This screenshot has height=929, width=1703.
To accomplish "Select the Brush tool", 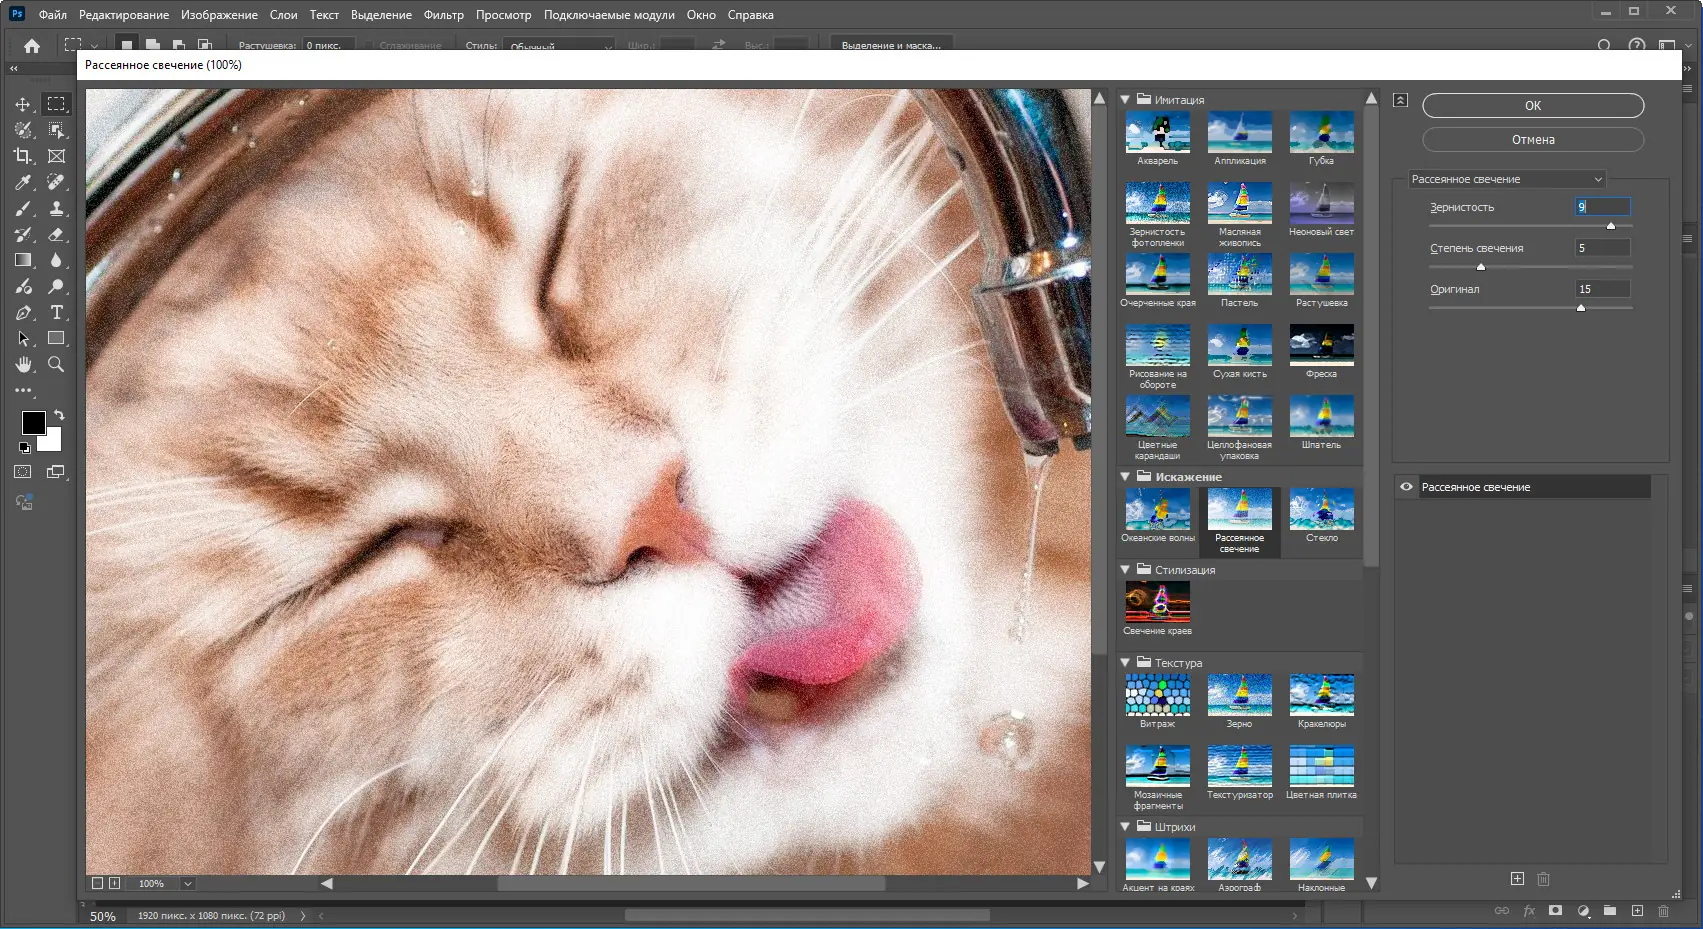I will point(22,208).
